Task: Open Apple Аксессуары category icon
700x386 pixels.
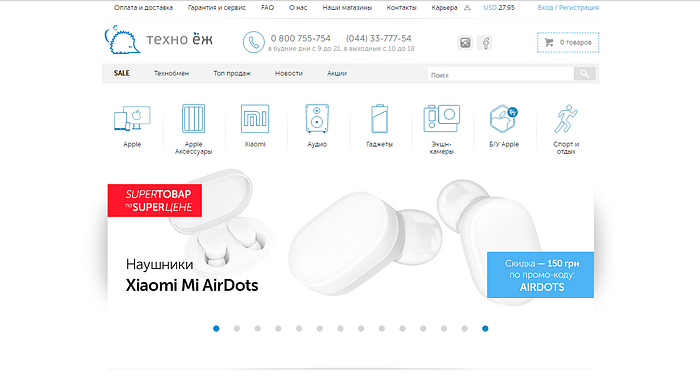Action: (193, 118)
